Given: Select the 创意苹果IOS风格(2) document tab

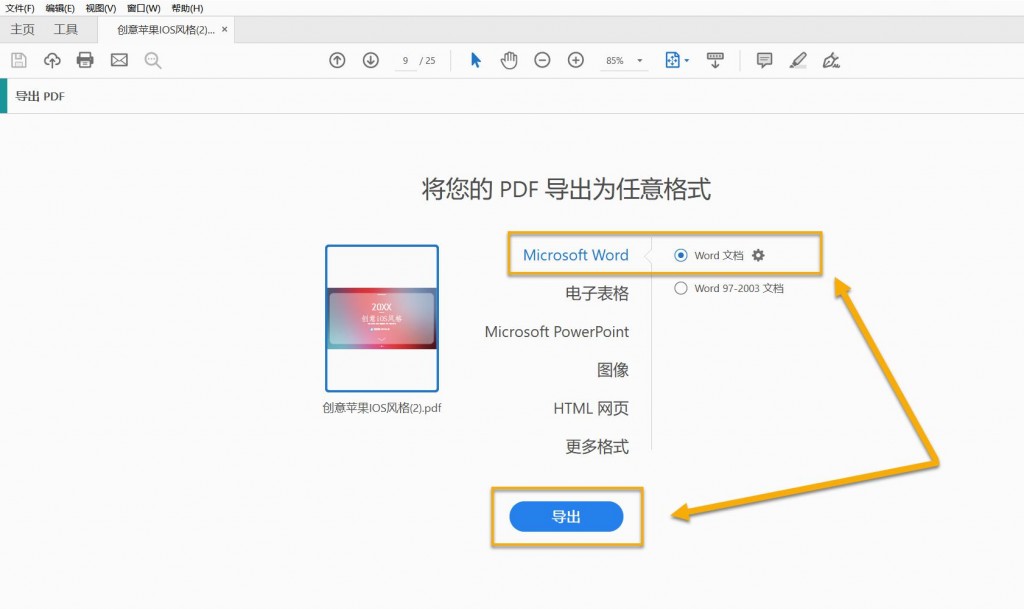Looking at the screenshot, I should coord(166,30).
